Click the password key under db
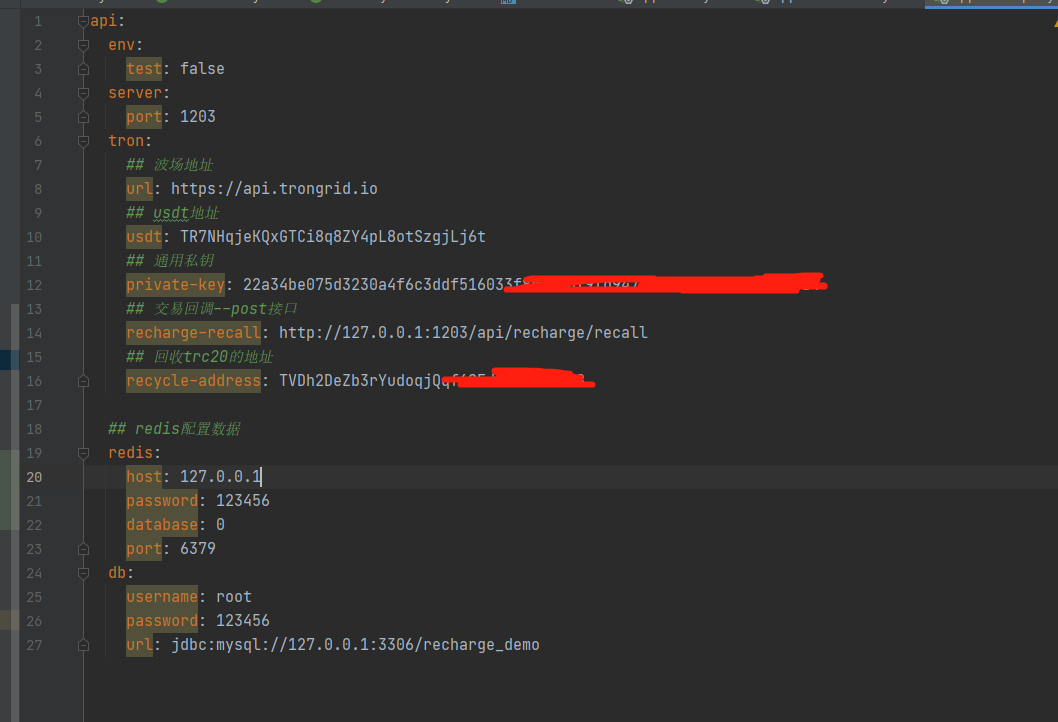1058x722 pixels. click(162, 621)
